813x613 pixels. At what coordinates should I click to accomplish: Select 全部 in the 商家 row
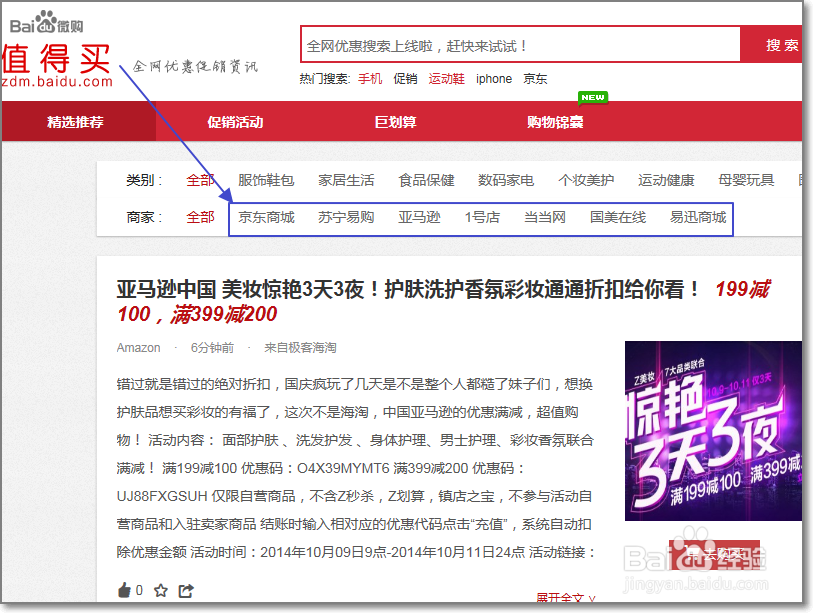(200, 217)
